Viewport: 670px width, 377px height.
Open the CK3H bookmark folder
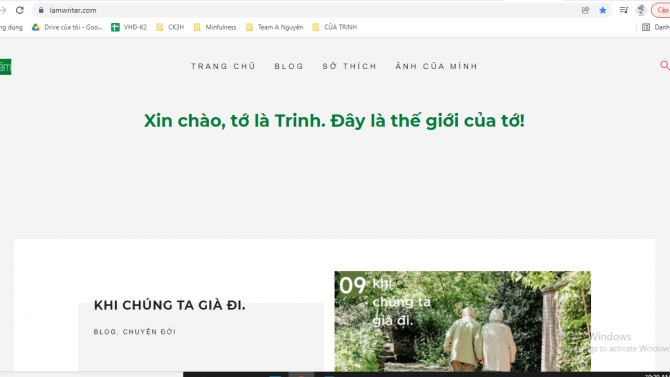click(x=170, y=27)
